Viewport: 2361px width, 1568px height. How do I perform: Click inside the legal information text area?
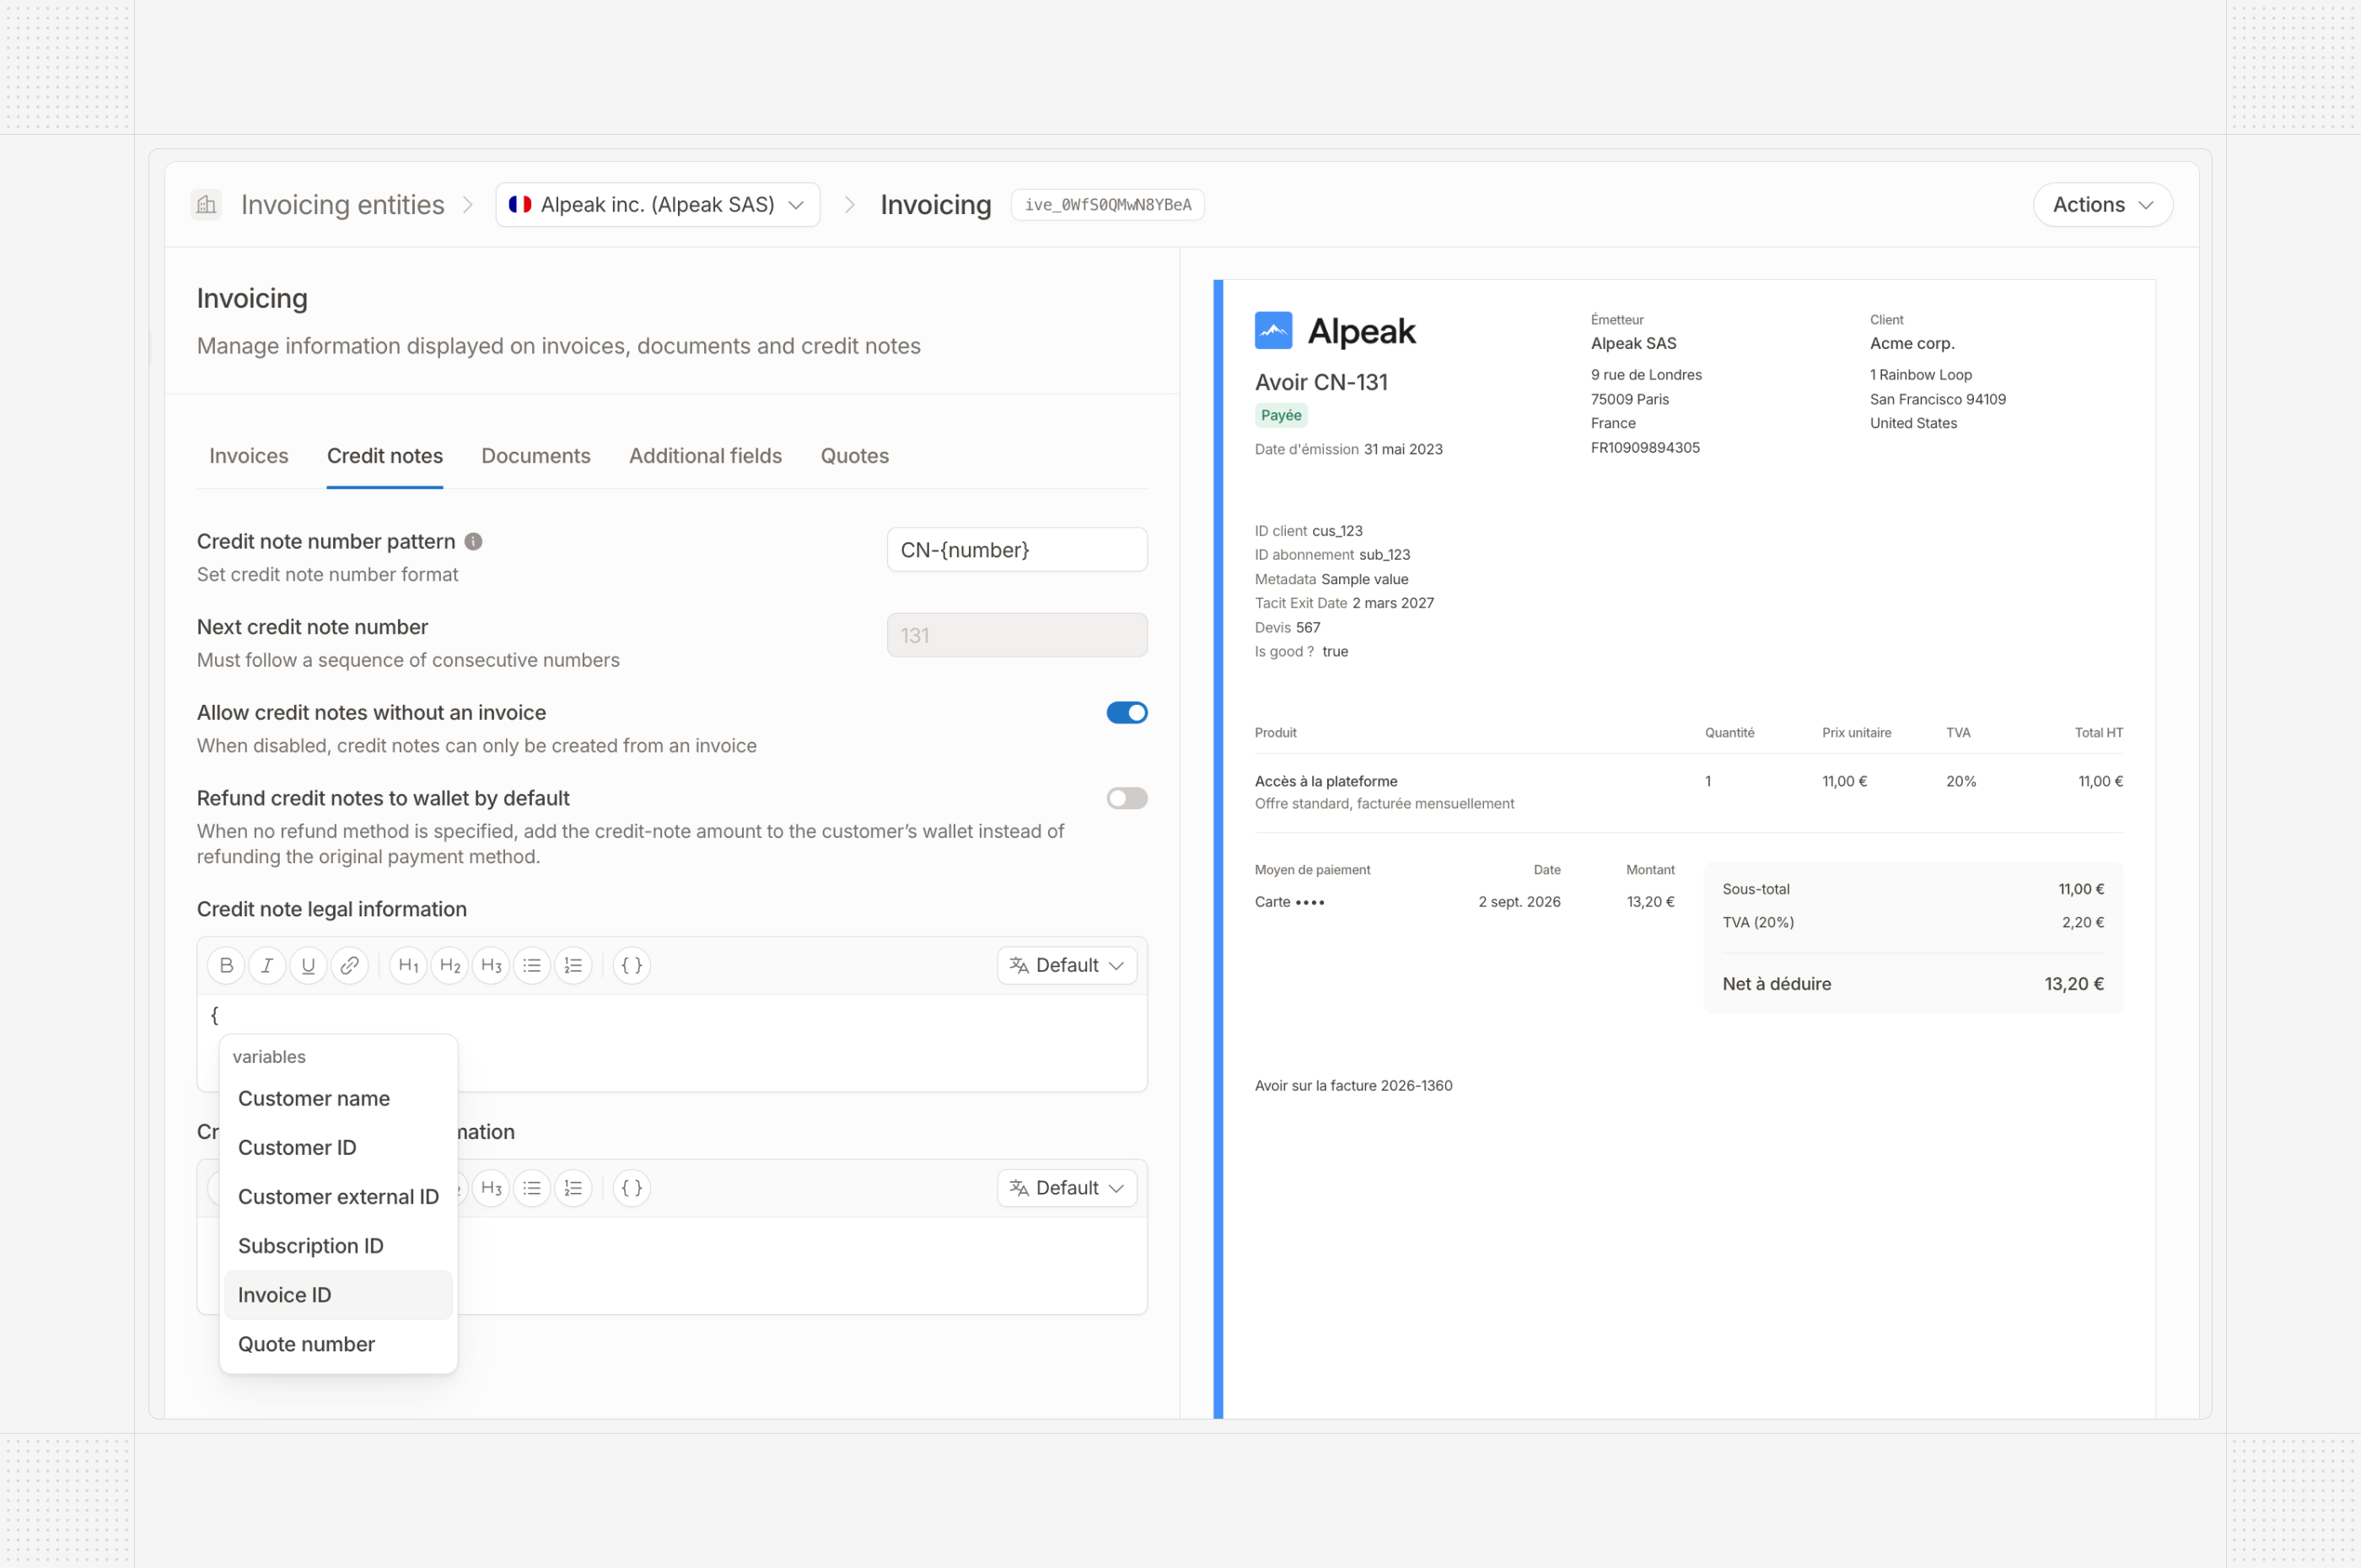click(x=672, y=1042)
